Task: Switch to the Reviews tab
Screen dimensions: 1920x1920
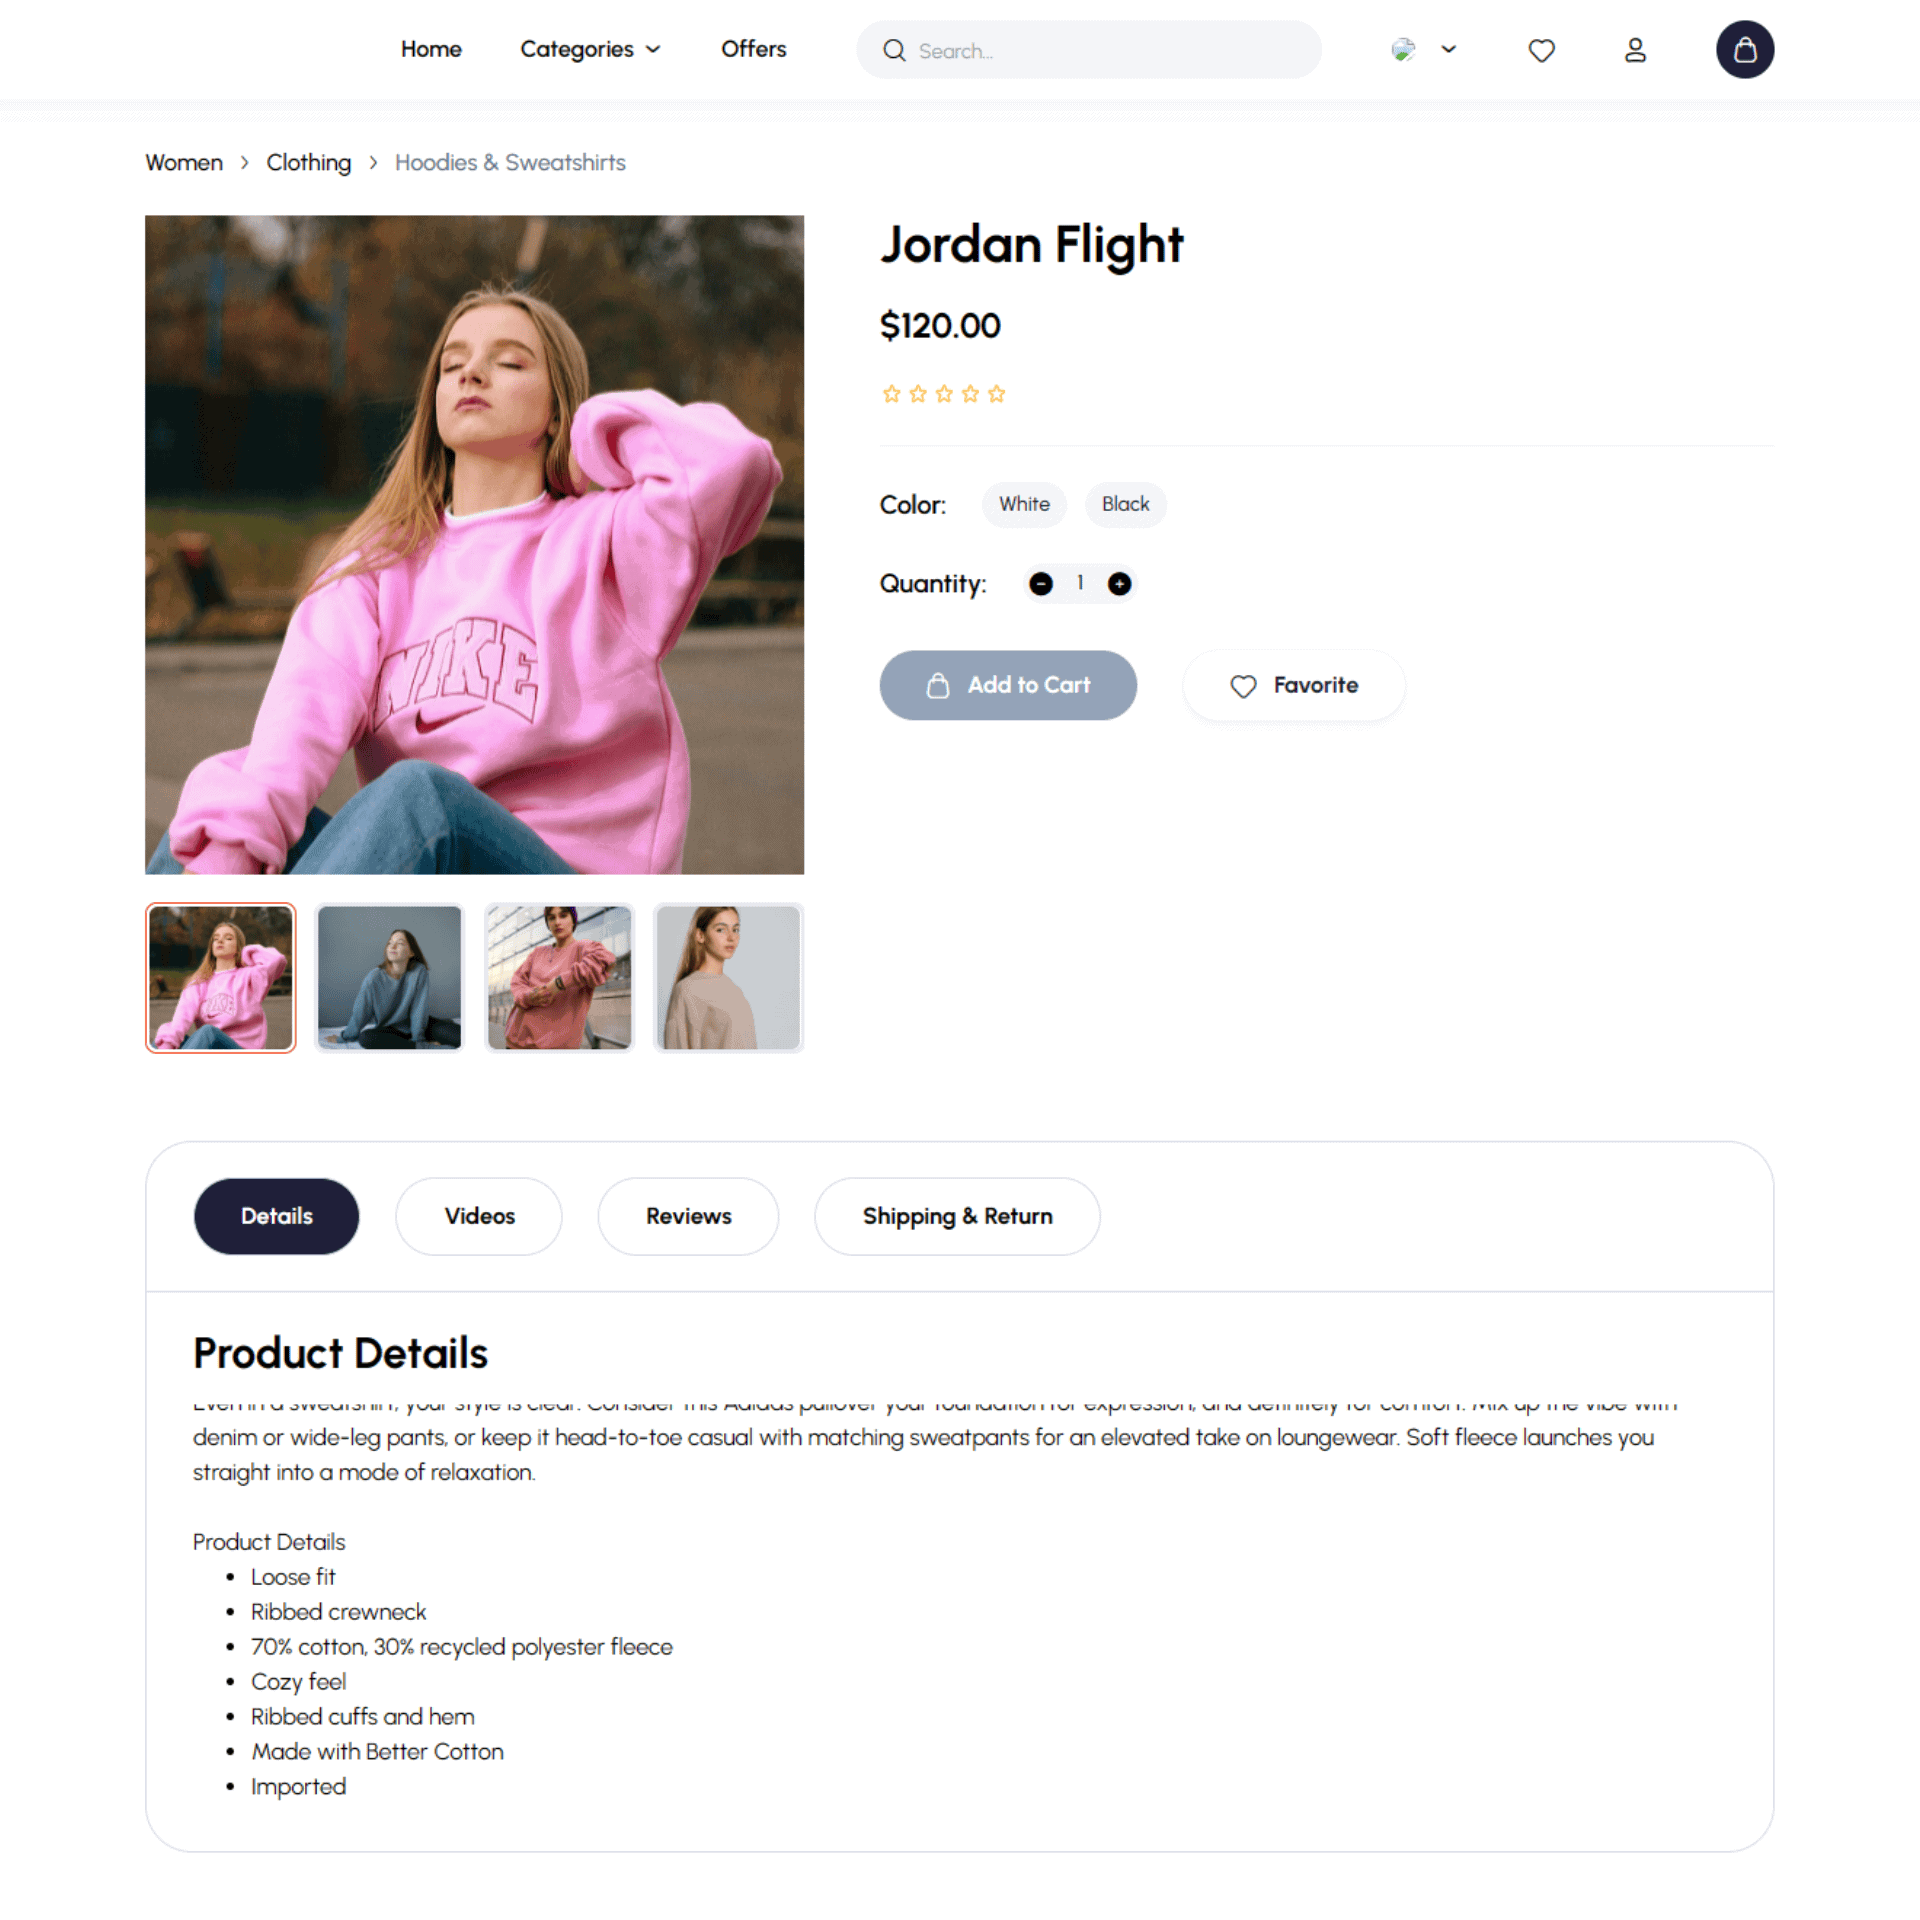Action: [688, 1216]
